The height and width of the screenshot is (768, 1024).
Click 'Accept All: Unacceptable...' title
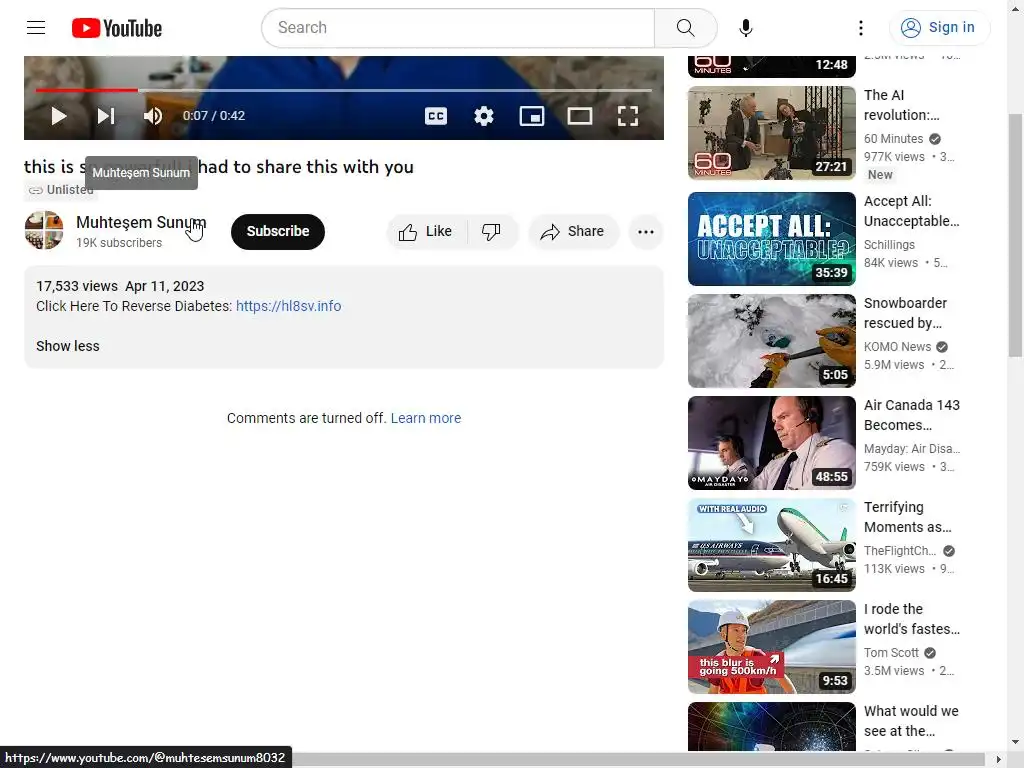tap(912, 211)
